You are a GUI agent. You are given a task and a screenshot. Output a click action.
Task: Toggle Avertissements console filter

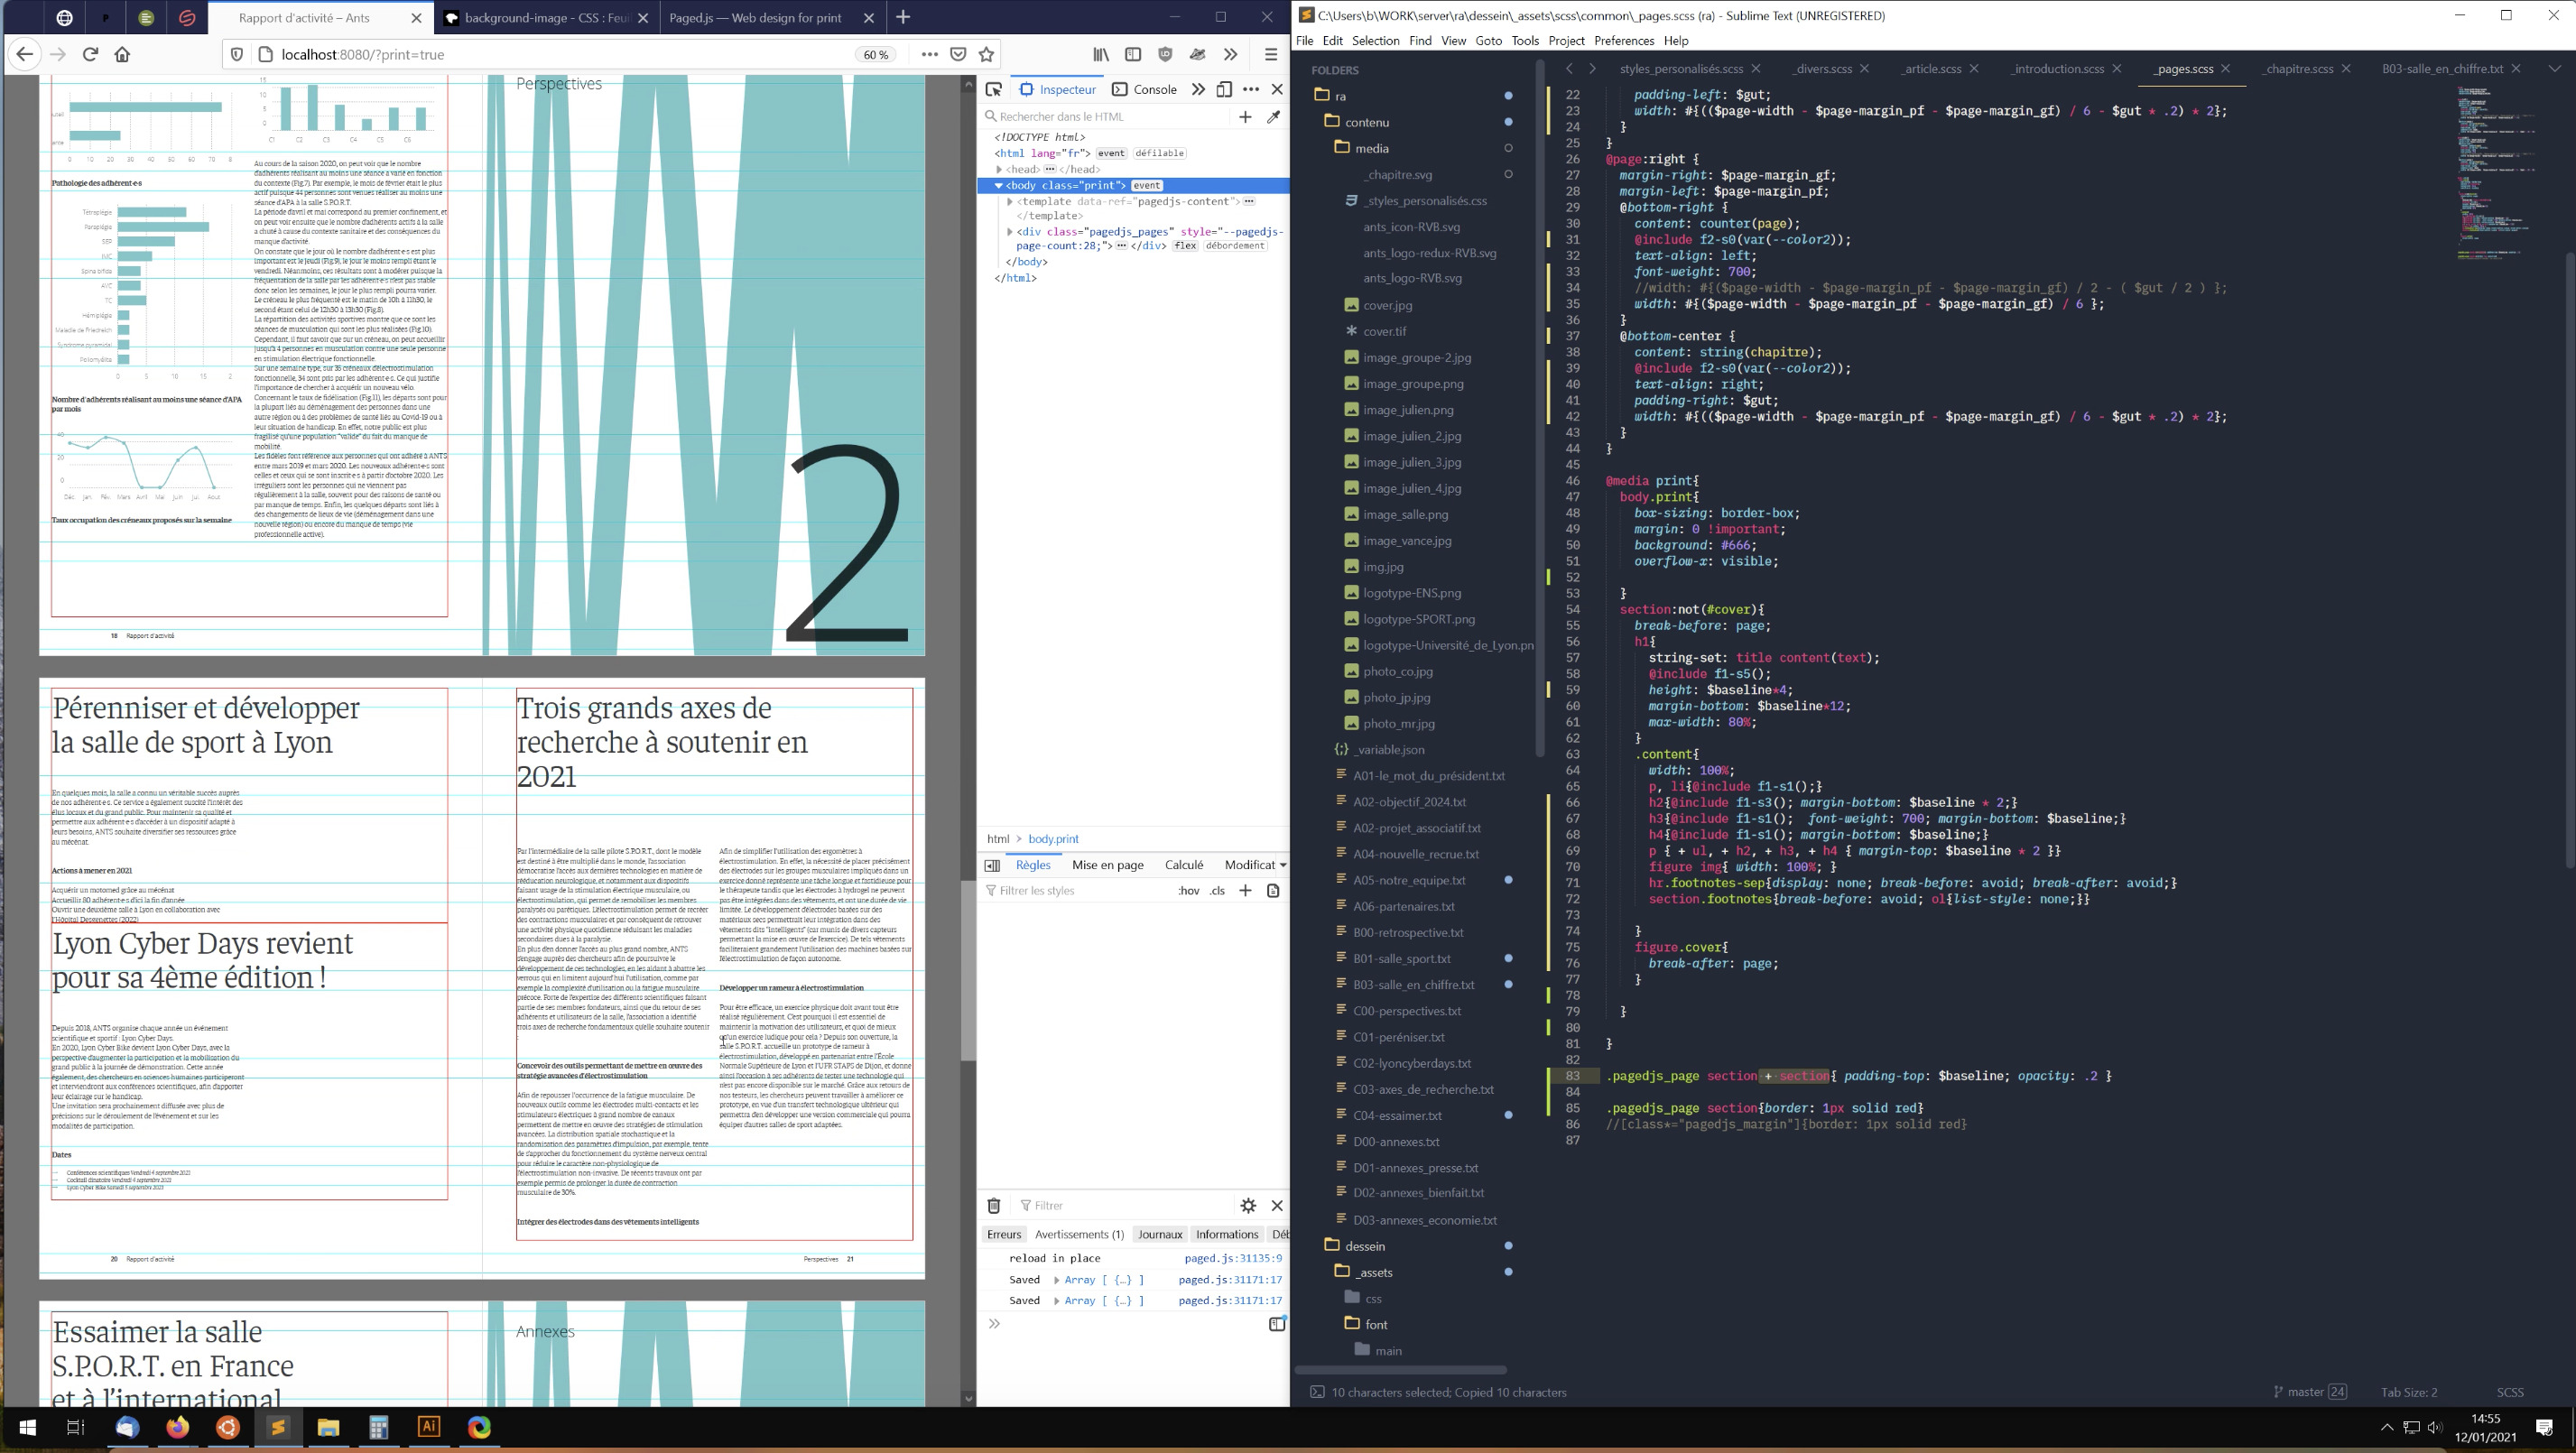pyautogui.click(x=1079, y=1234)
